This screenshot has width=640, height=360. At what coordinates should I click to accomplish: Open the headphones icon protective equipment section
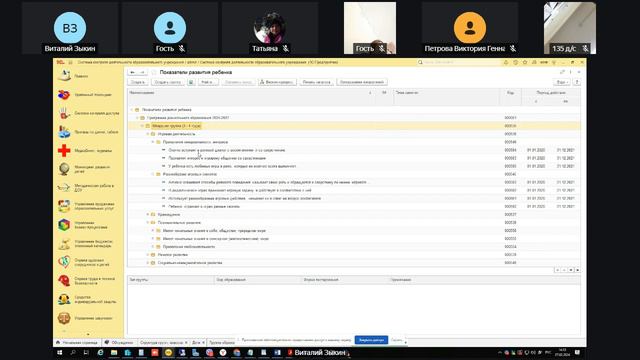(88, 299)
